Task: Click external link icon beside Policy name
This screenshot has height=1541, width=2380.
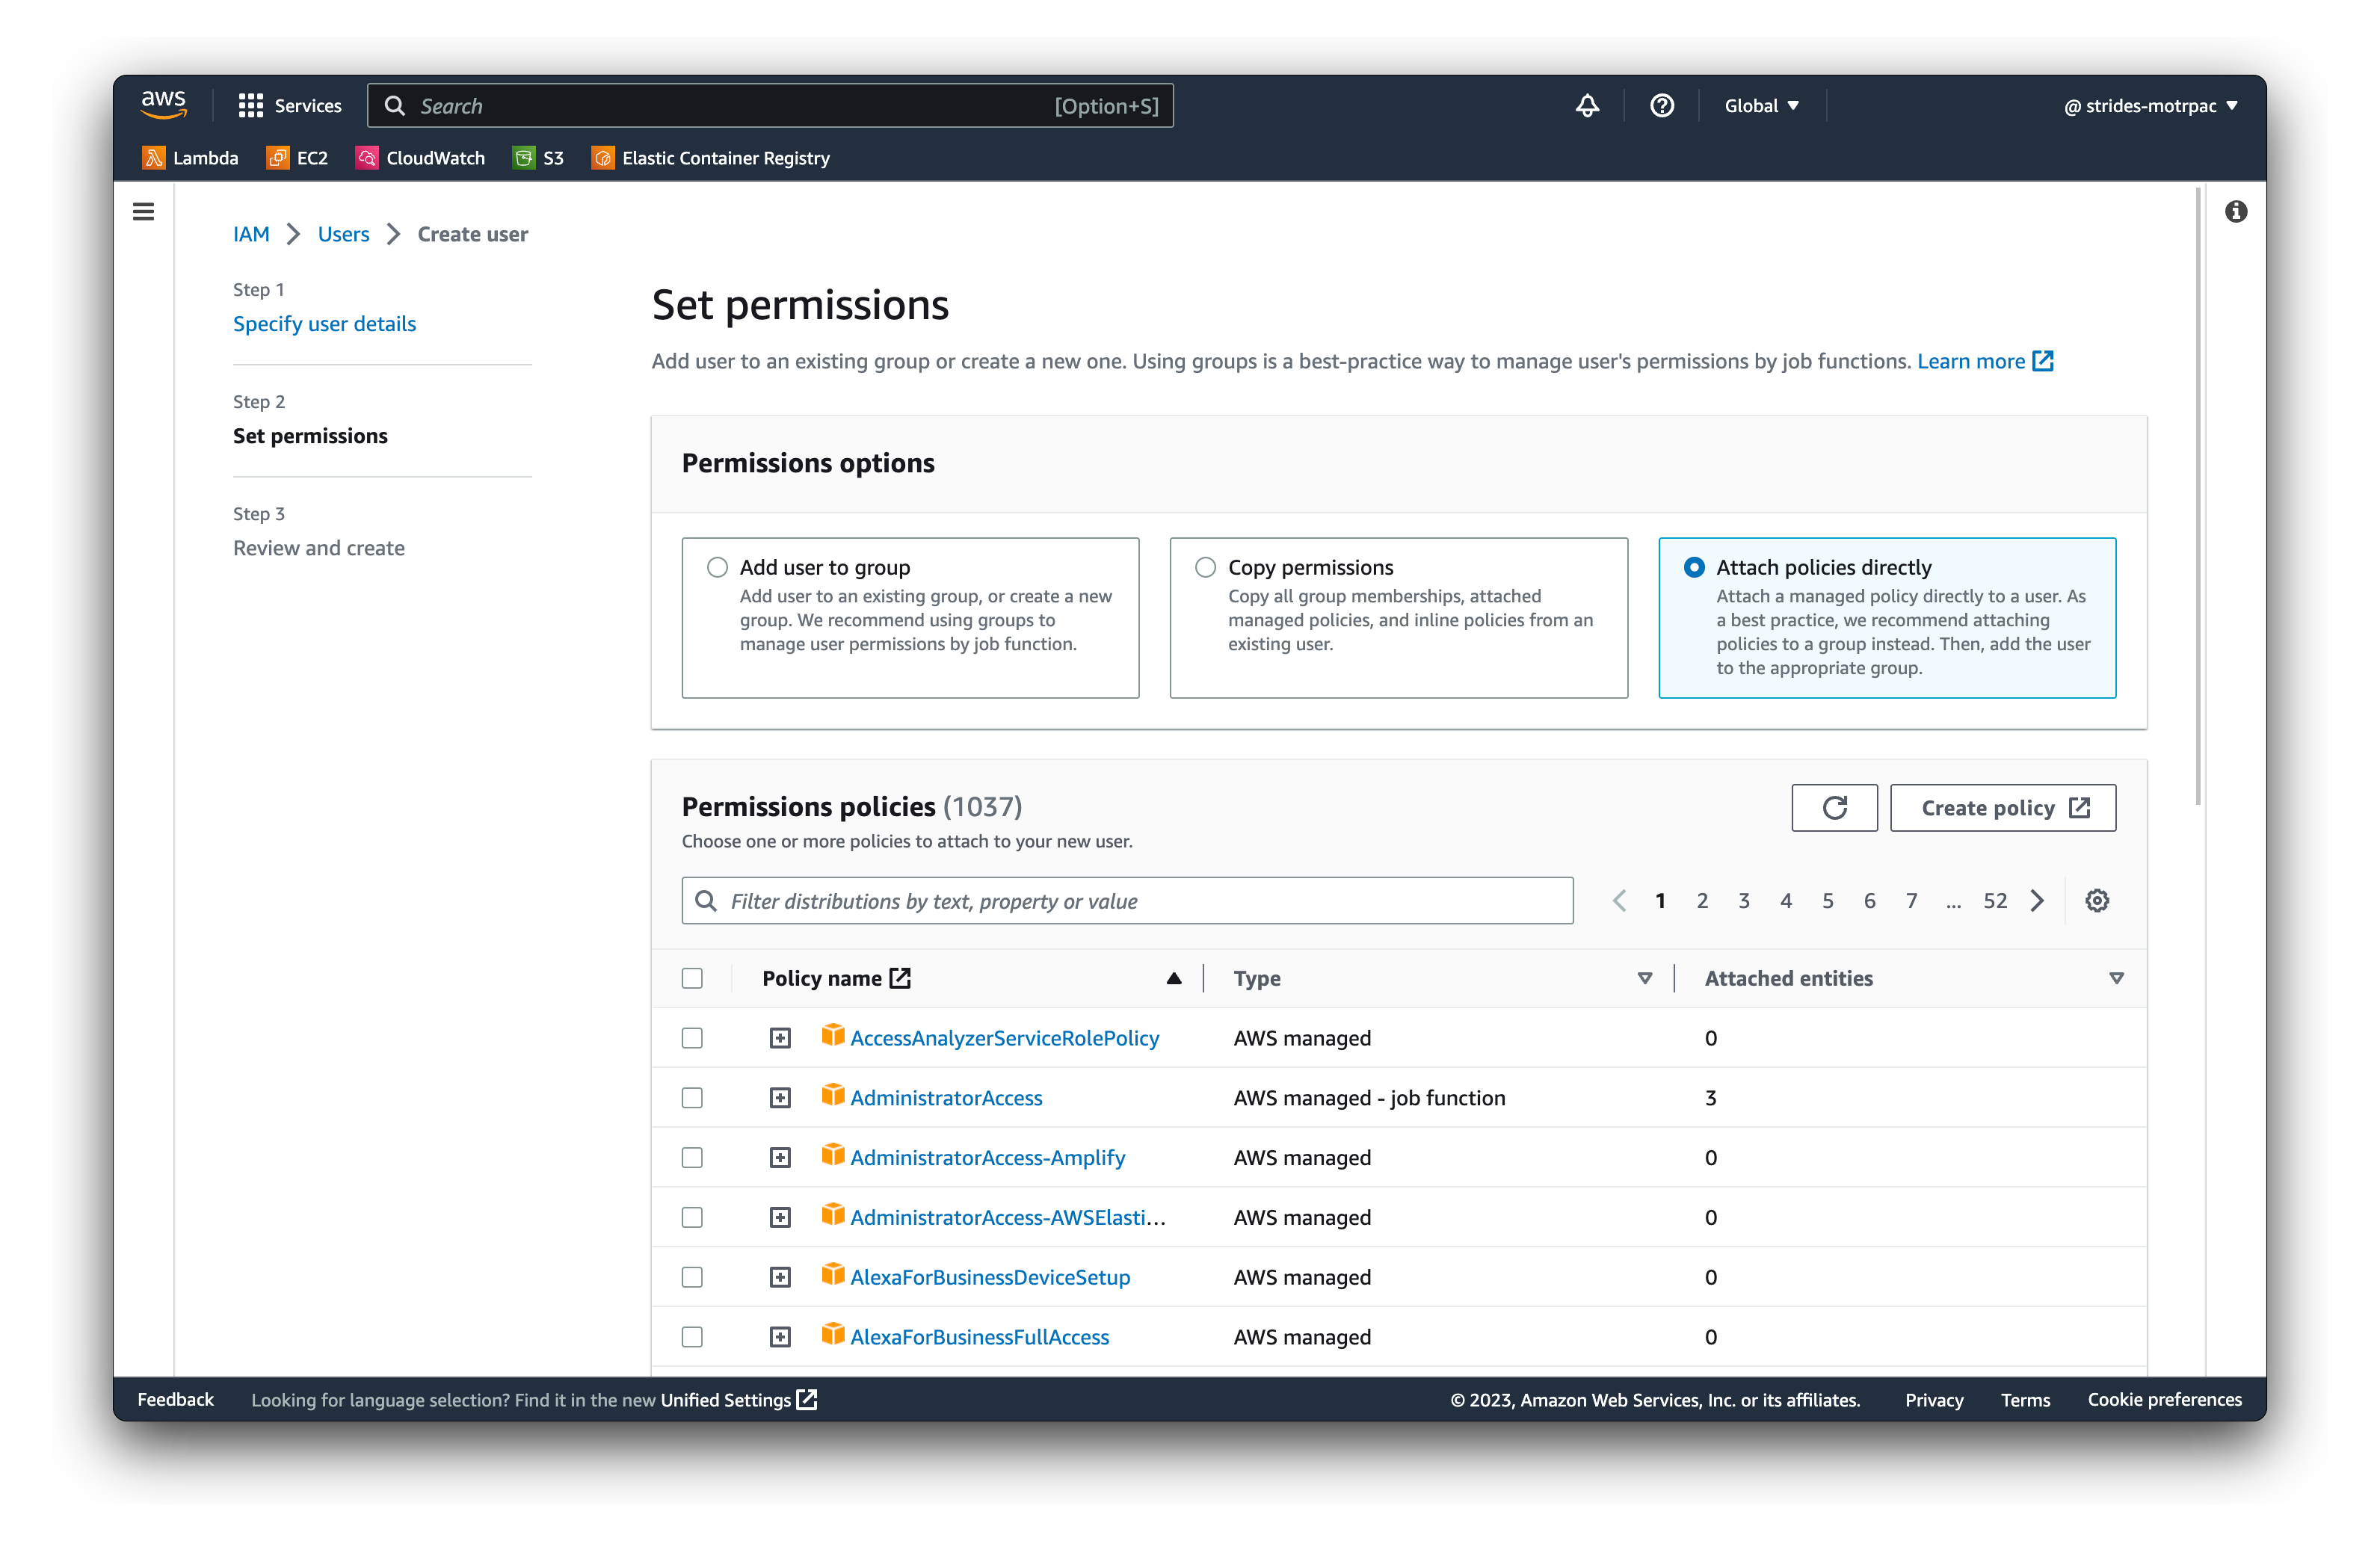Action: pos(900,978)
